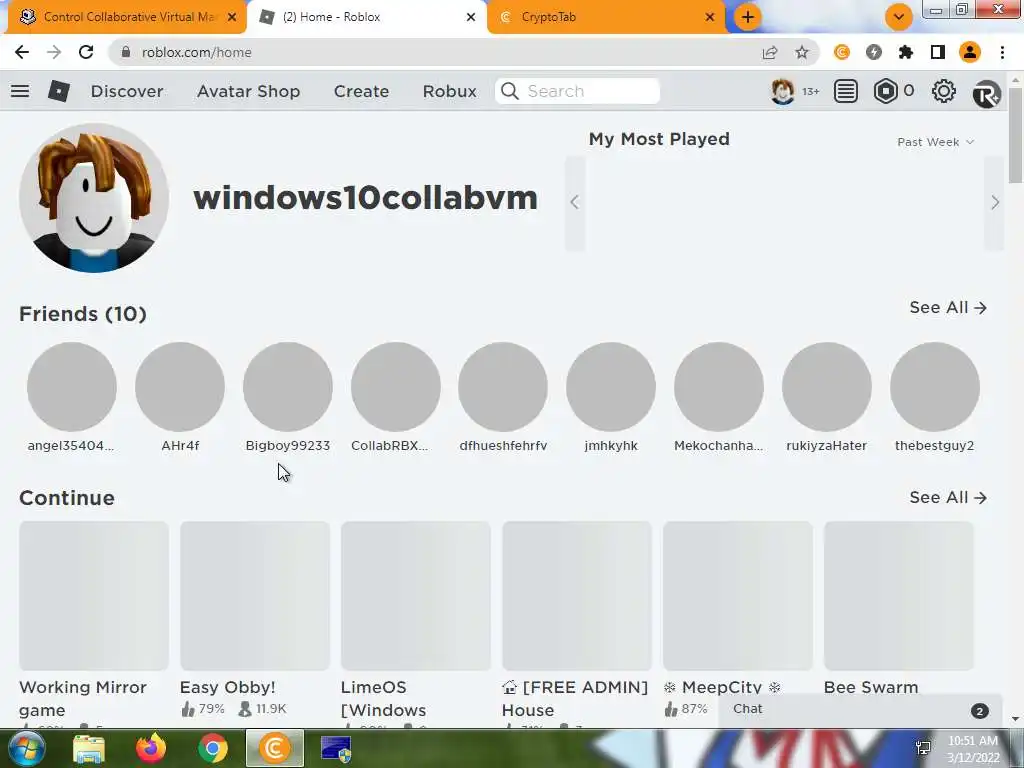Open the shielded program taskbar icon
Screen dimensions: 1024x768
tap(336, 749)
